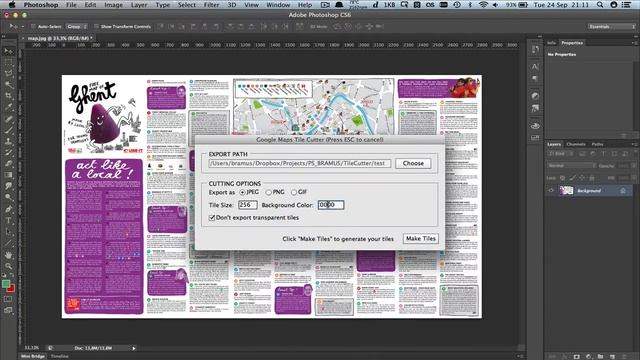
Task: Toggle the Auto-Select checkbox
Action: [33, 27]
